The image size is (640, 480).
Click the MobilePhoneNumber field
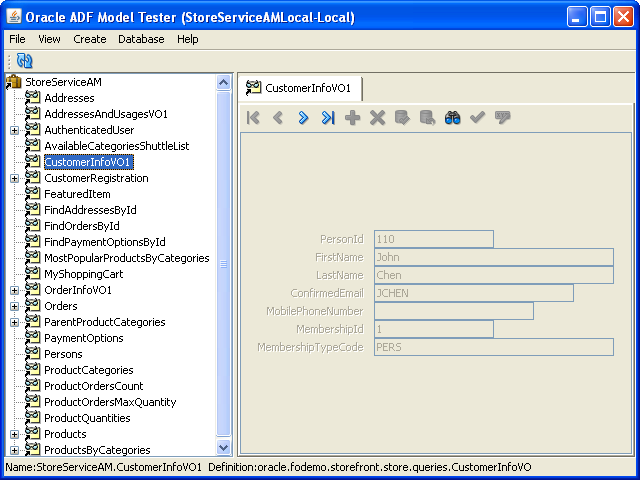point(454,311)
